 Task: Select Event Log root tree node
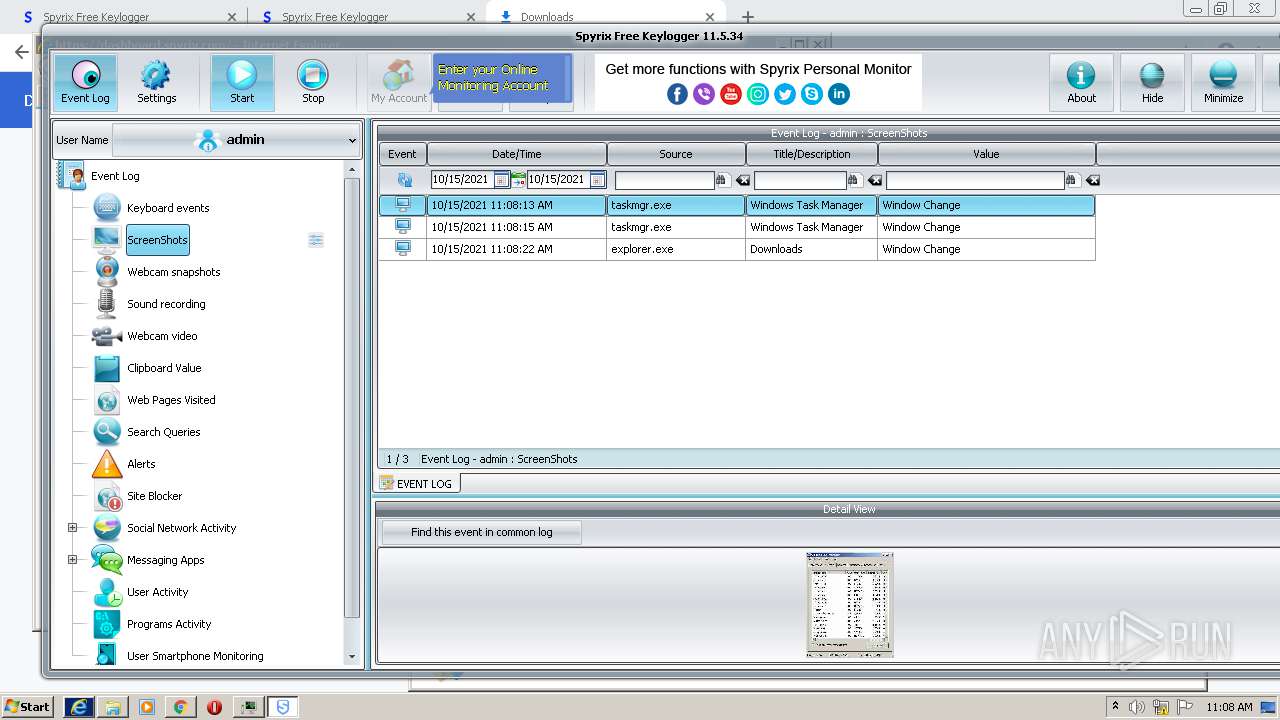tap(115, 176)
